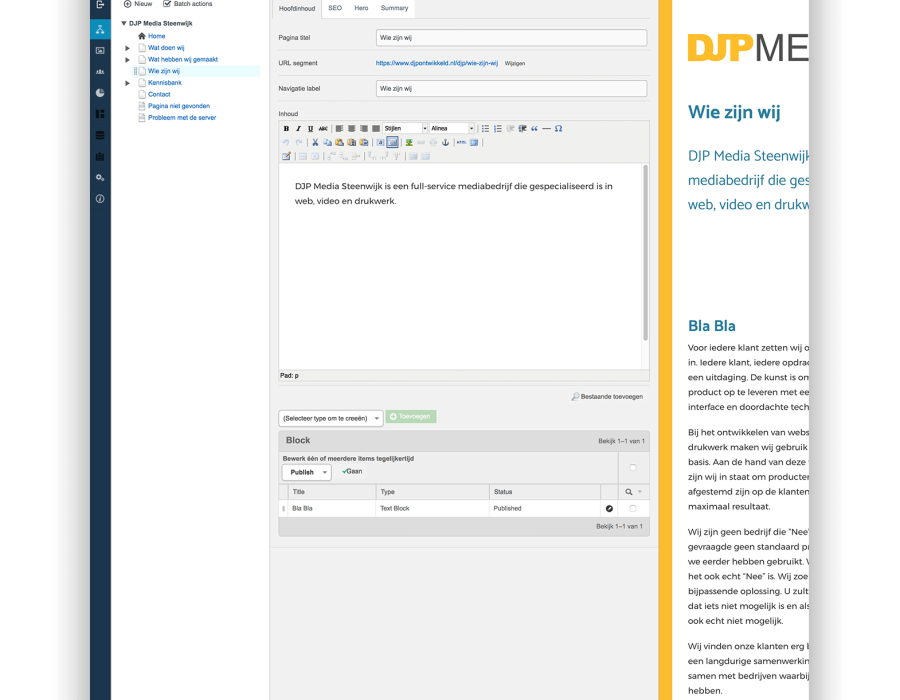Click the green Toevoegen button

click(411, 417)
